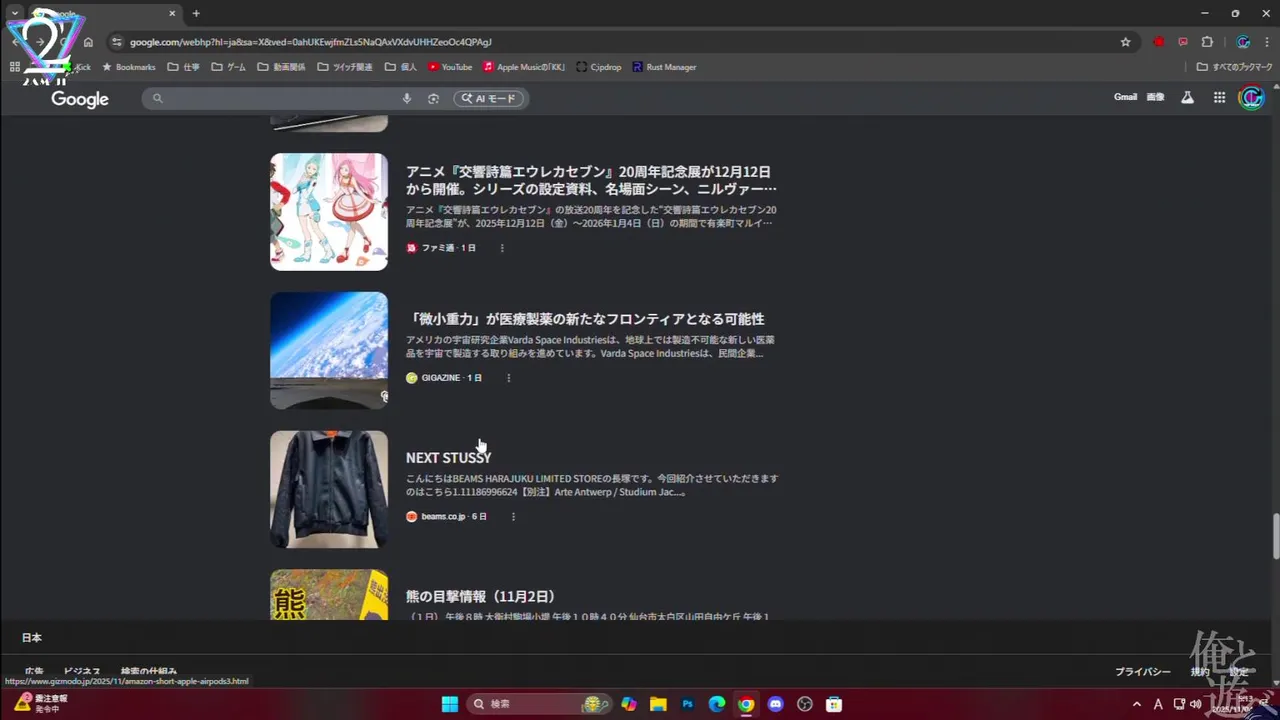Open Microsoft Edge from taskbar
The height and width of the screenshot is (720, 1280).
[x=717, y=704]
